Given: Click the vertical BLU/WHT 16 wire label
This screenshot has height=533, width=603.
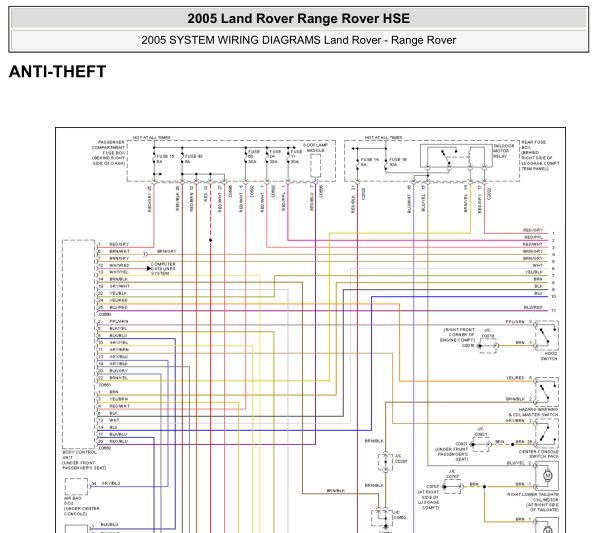Looking at the screenshot, I should tap(409, 200).
